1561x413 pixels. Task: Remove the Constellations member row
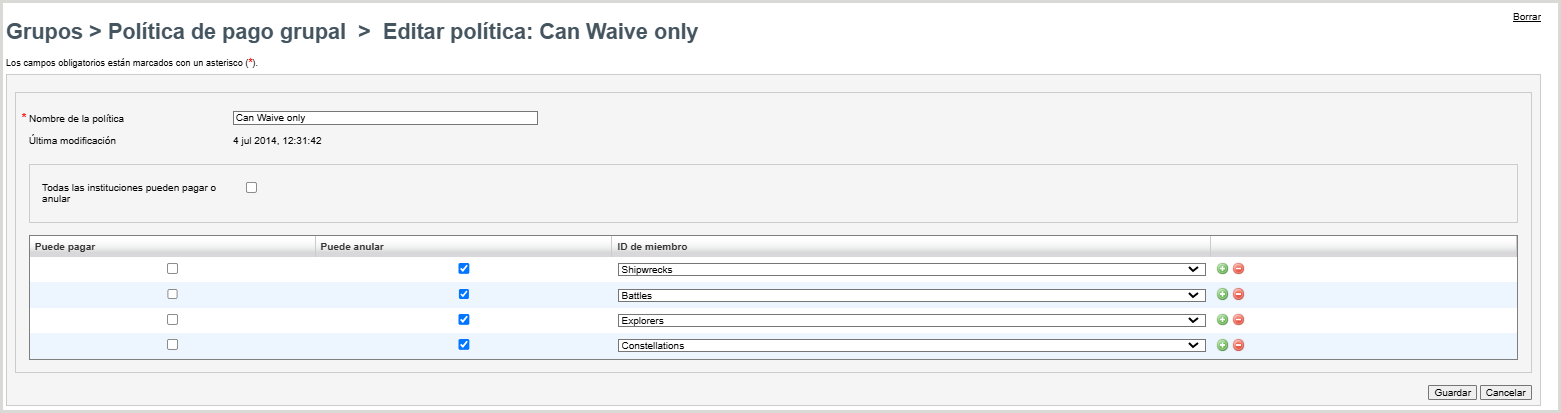pyautogui.click(x=1238, y=345)
